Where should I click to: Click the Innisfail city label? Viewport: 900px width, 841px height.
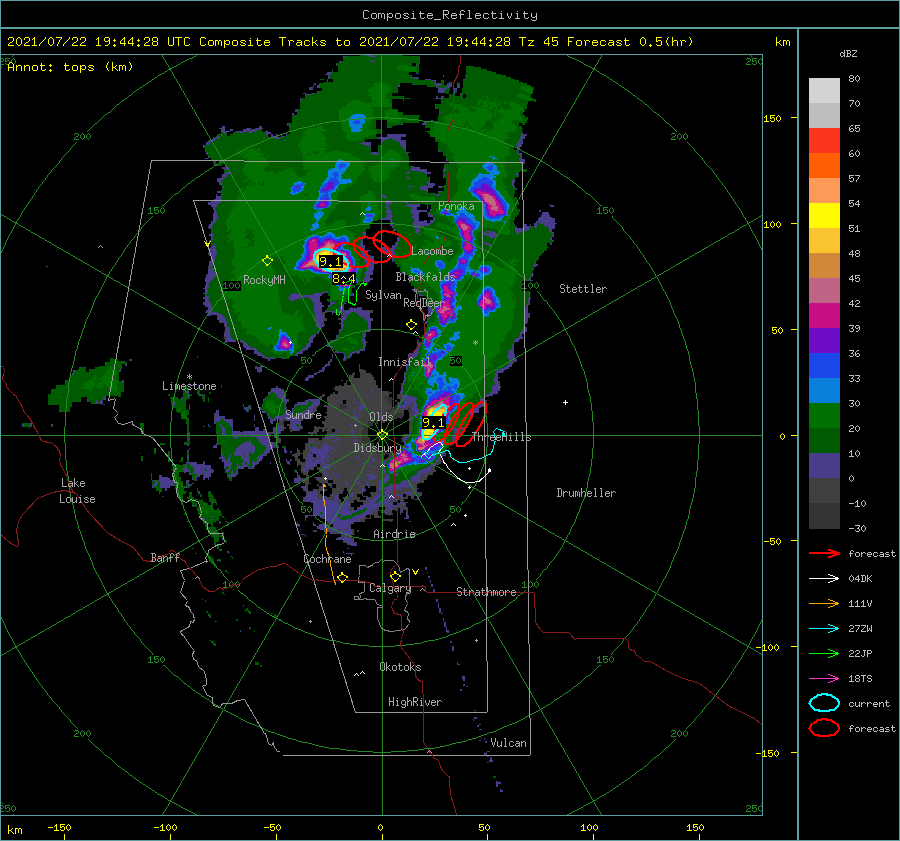tap(404, 362)
